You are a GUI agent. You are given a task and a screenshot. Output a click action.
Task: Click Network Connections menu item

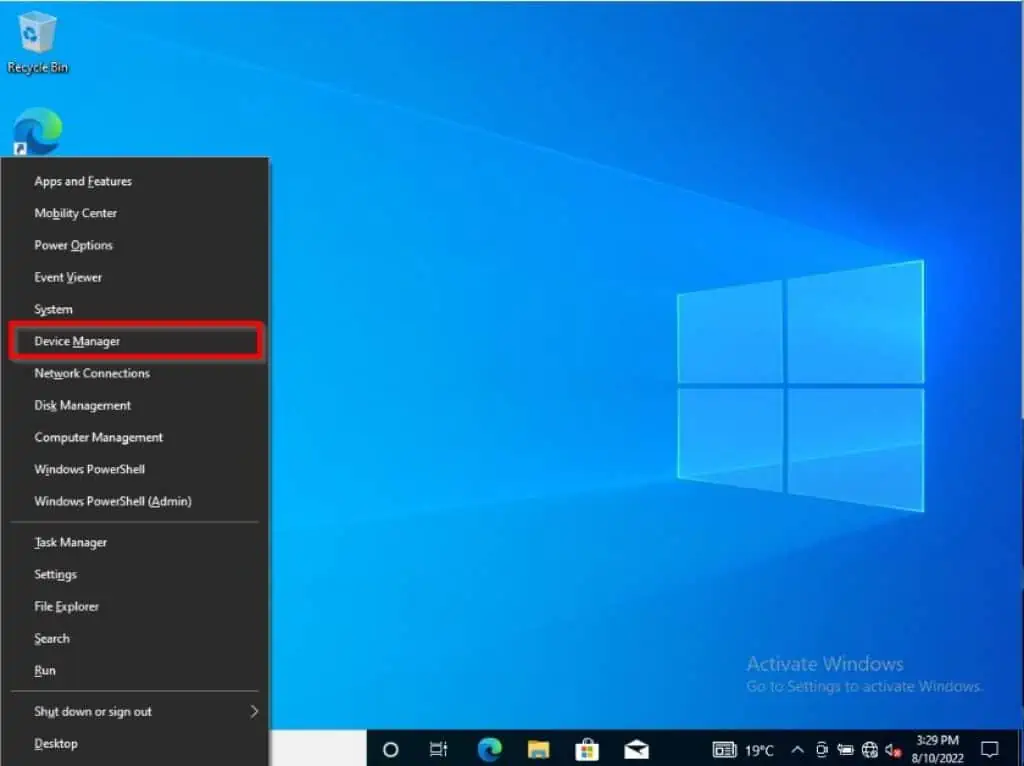(x=92, y=373)
